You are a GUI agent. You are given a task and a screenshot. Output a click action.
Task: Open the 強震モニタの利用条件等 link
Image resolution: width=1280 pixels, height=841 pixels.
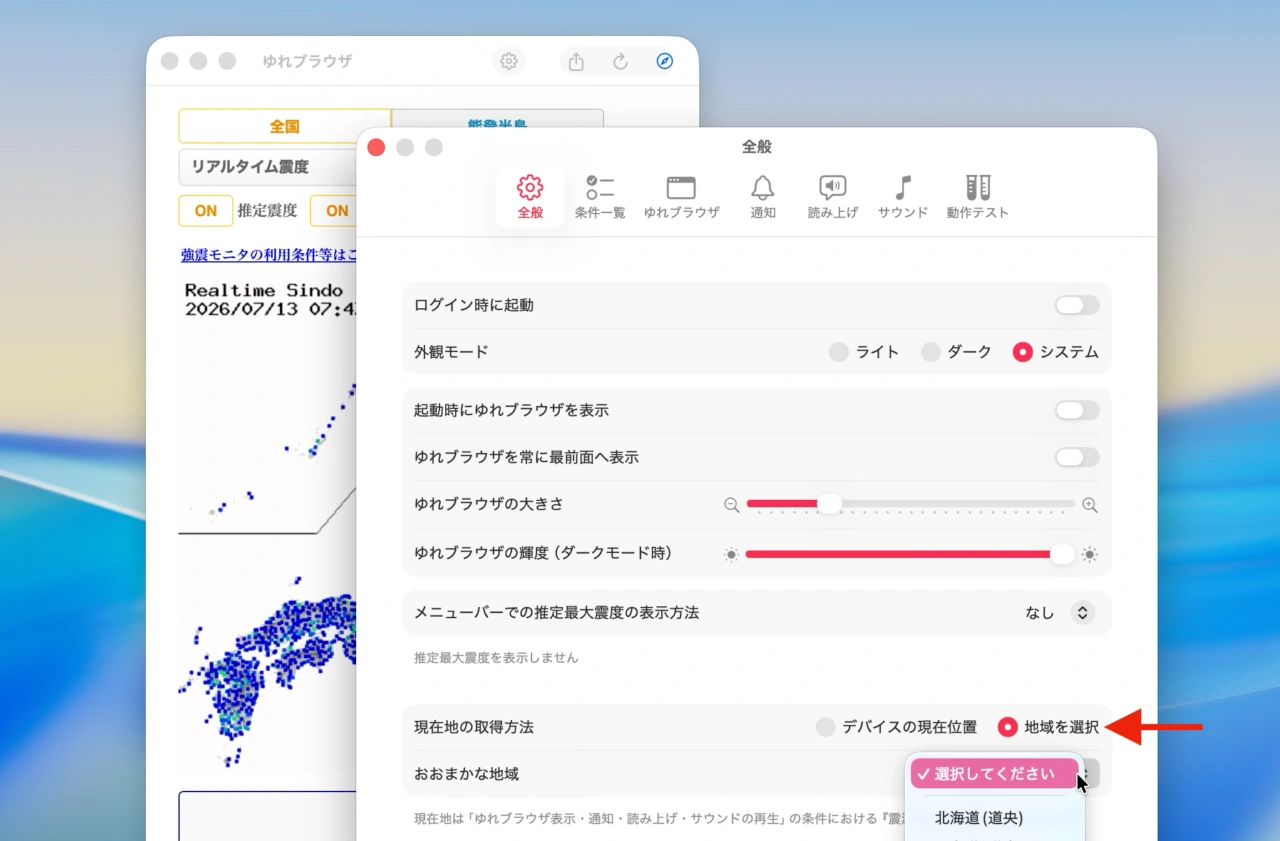pyautogui.click(x=268, y=255)
